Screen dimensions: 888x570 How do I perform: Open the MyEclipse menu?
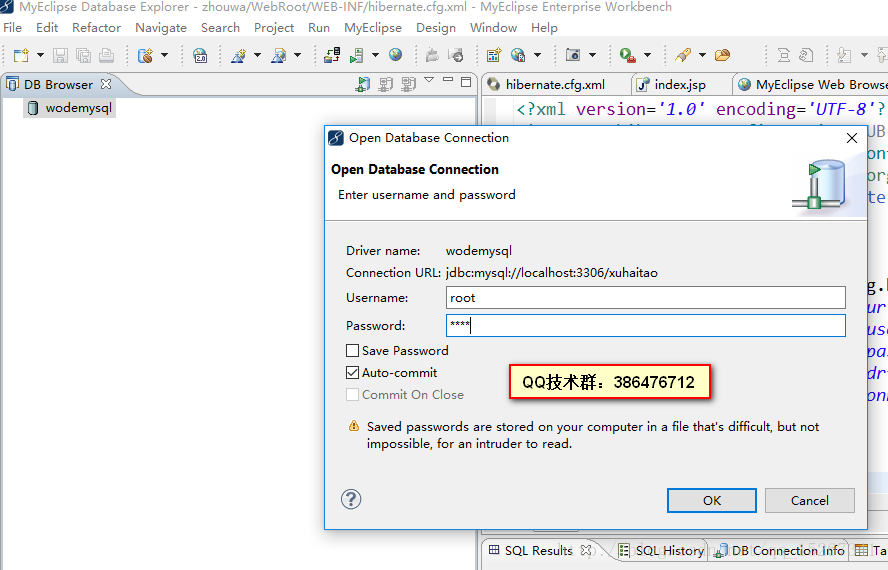point(373,28)
